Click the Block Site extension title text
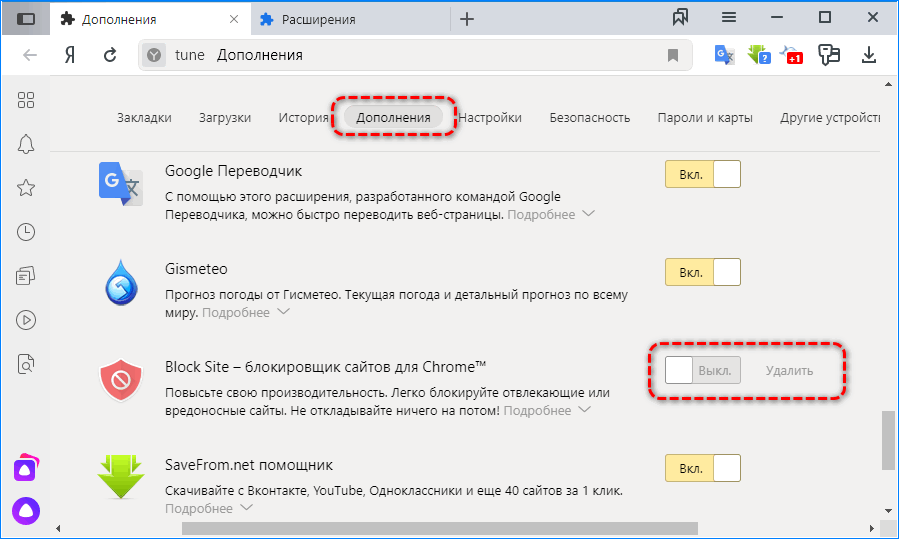This screenshot has width=899, height=539. (326, 367)
